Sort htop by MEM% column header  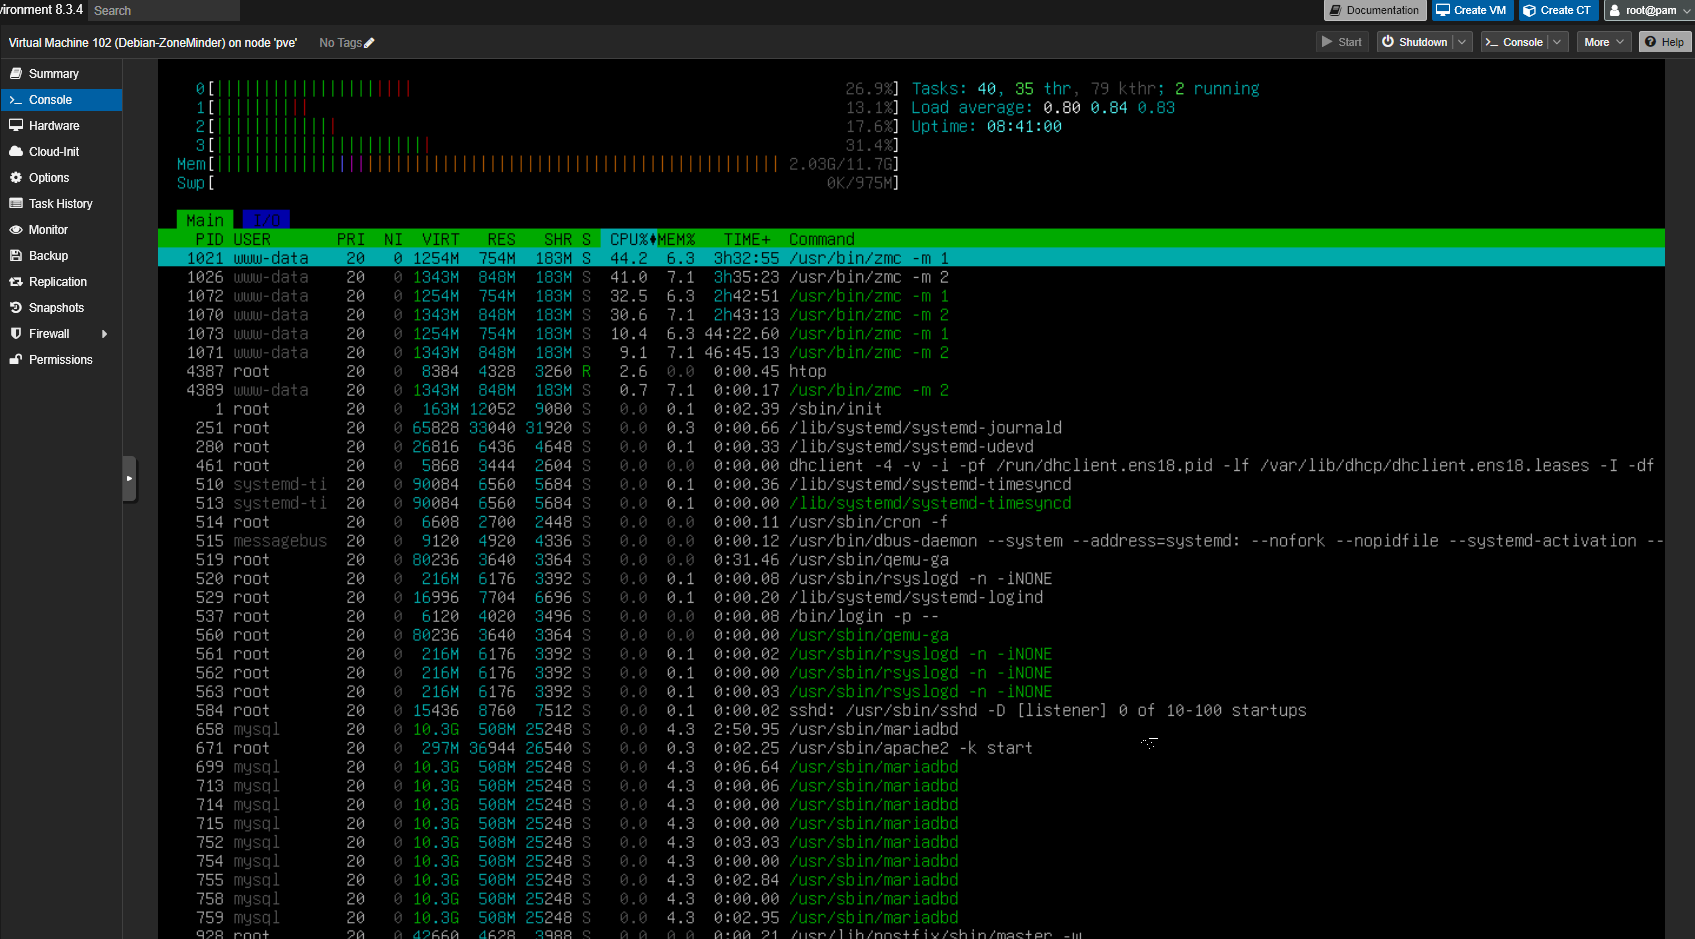point(676,240)
